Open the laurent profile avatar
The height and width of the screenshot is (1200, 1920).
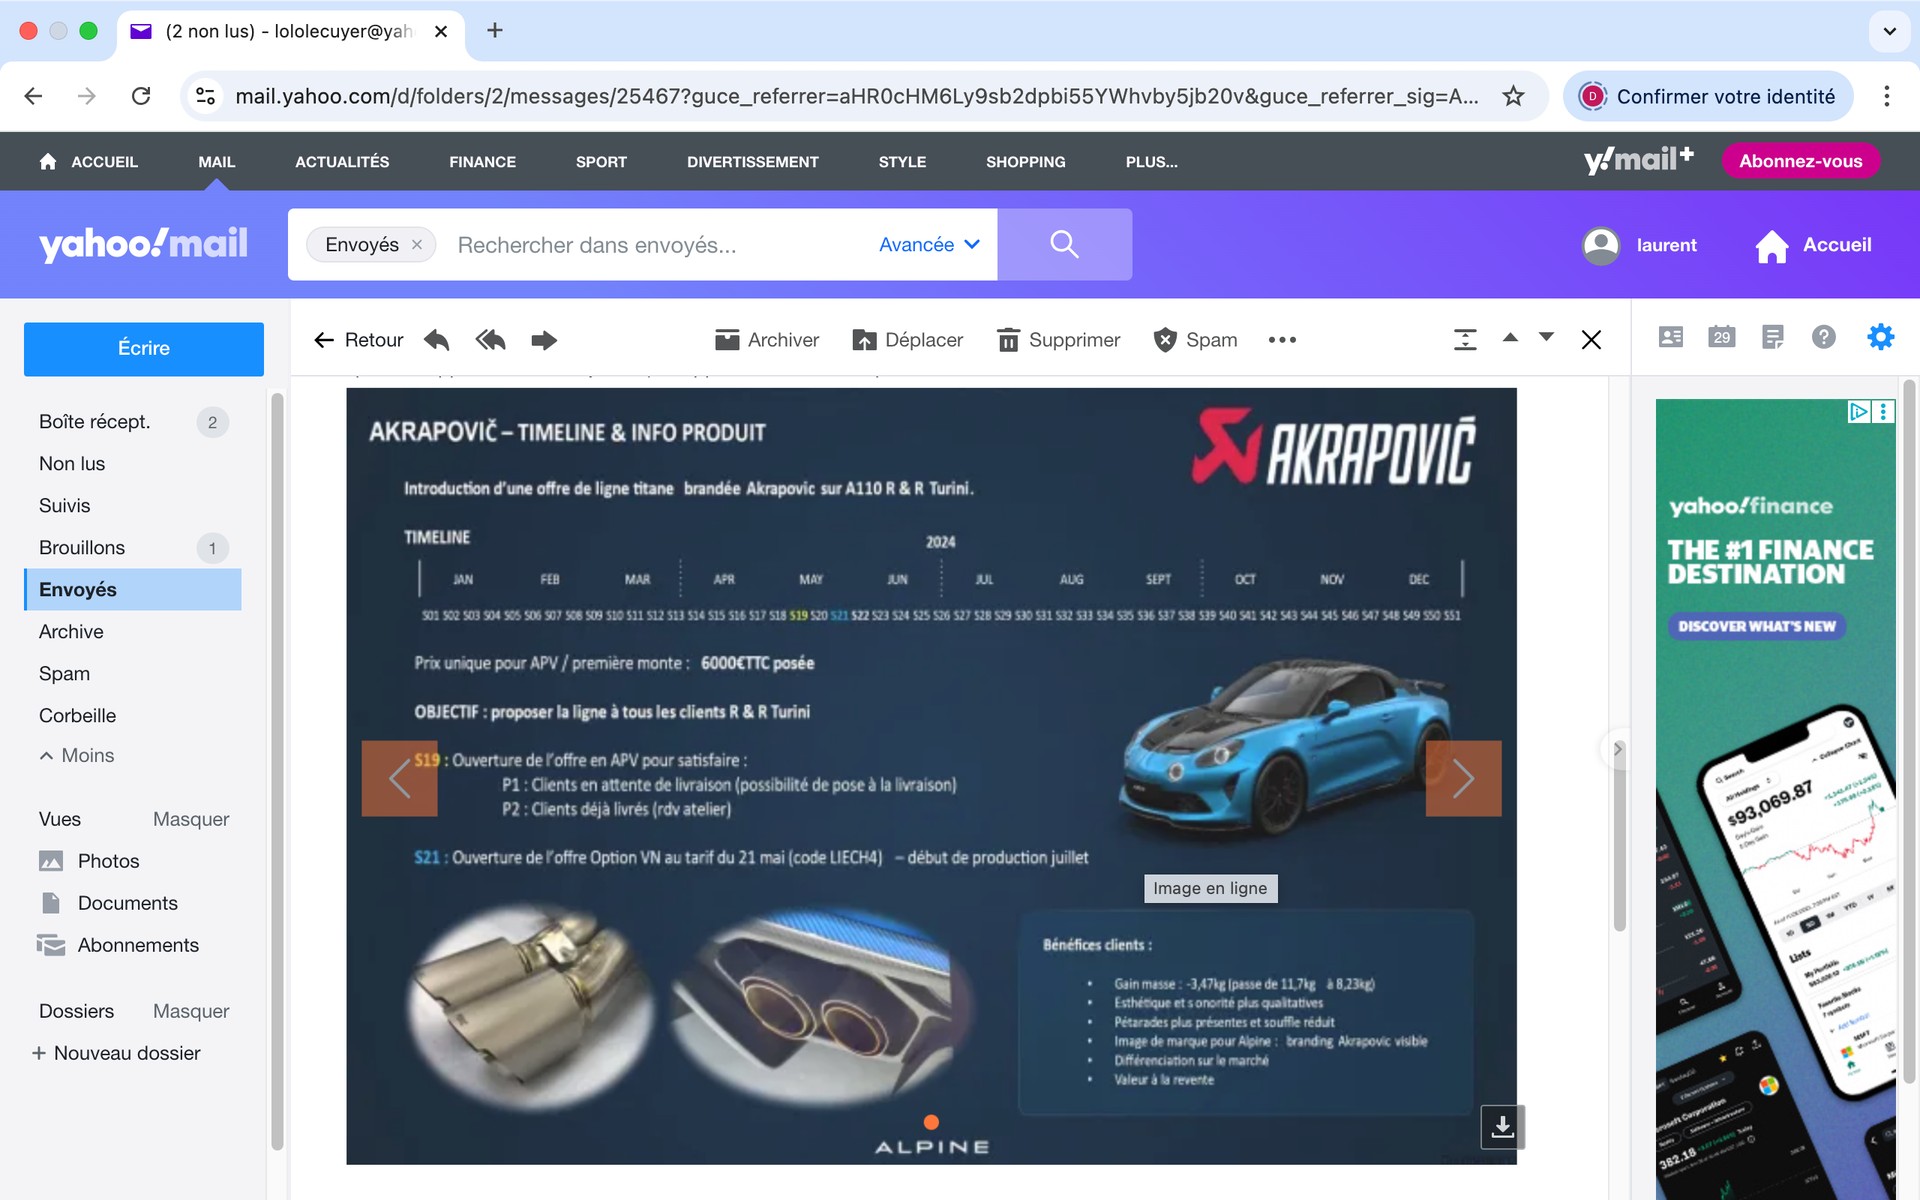coord(1601,245)
